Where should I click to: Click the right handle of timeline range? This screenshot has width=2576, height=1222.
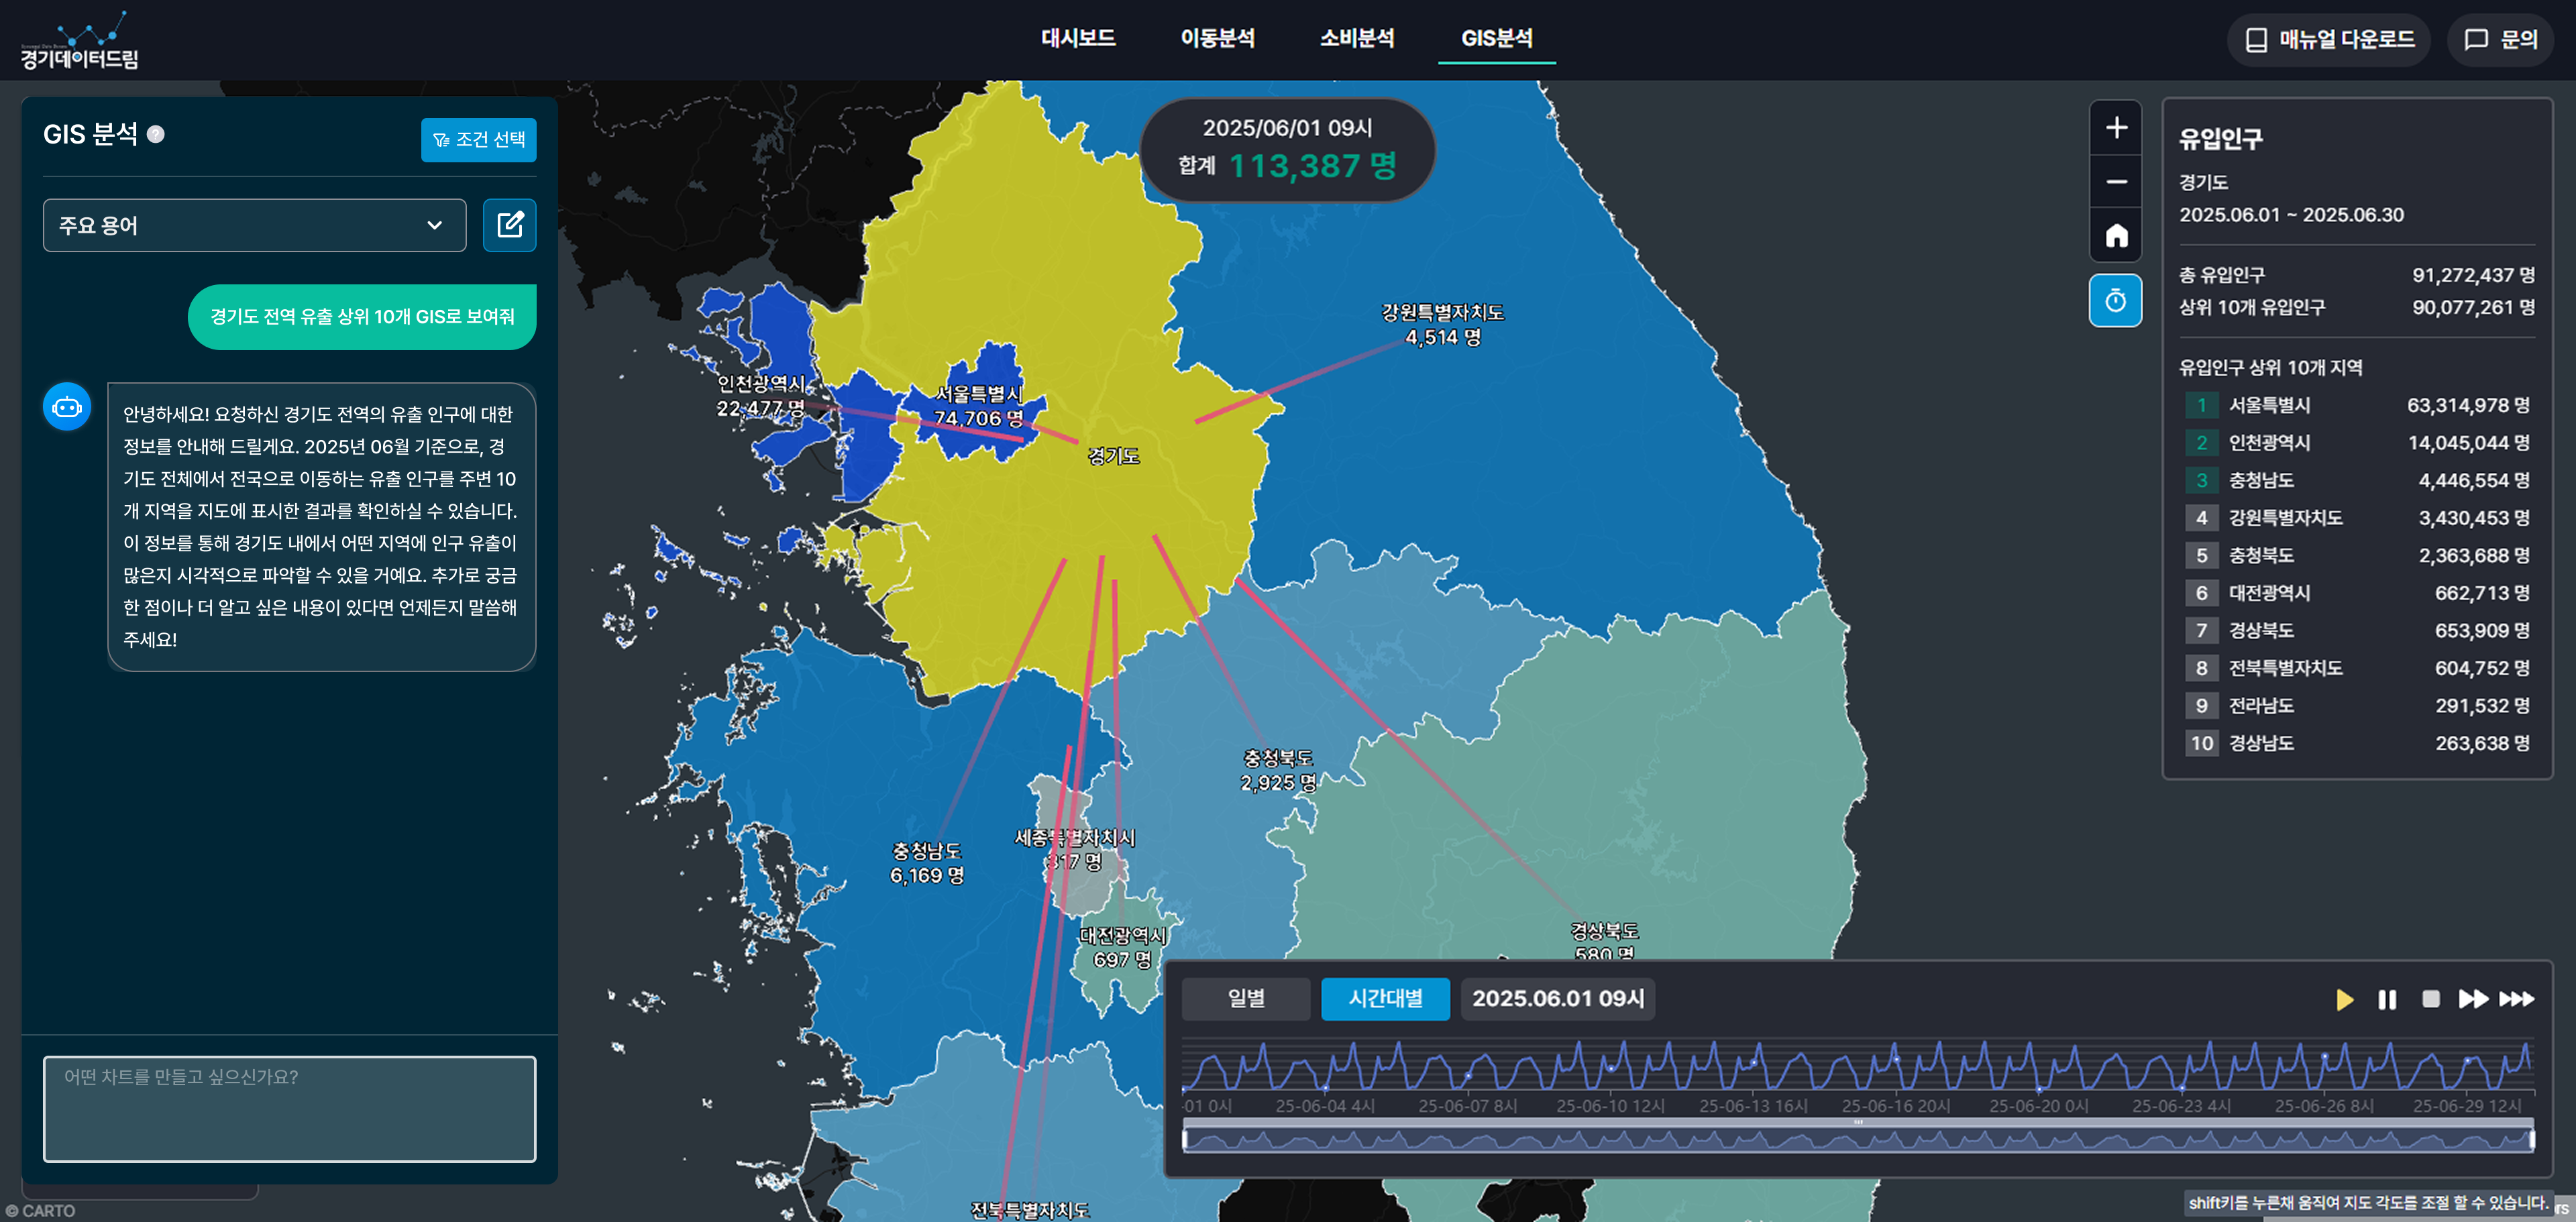coord(2532,1139)
